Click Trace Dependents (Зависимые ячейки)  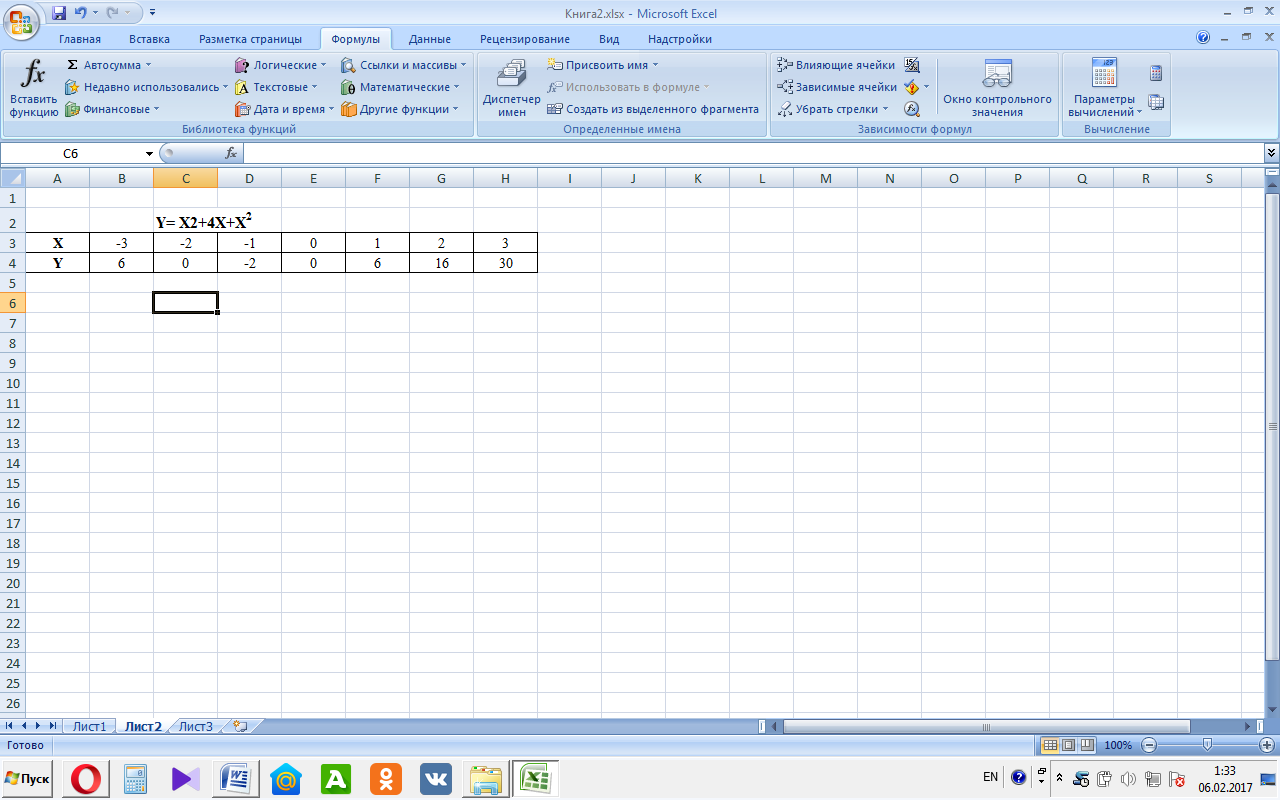(x=838, y=87)
